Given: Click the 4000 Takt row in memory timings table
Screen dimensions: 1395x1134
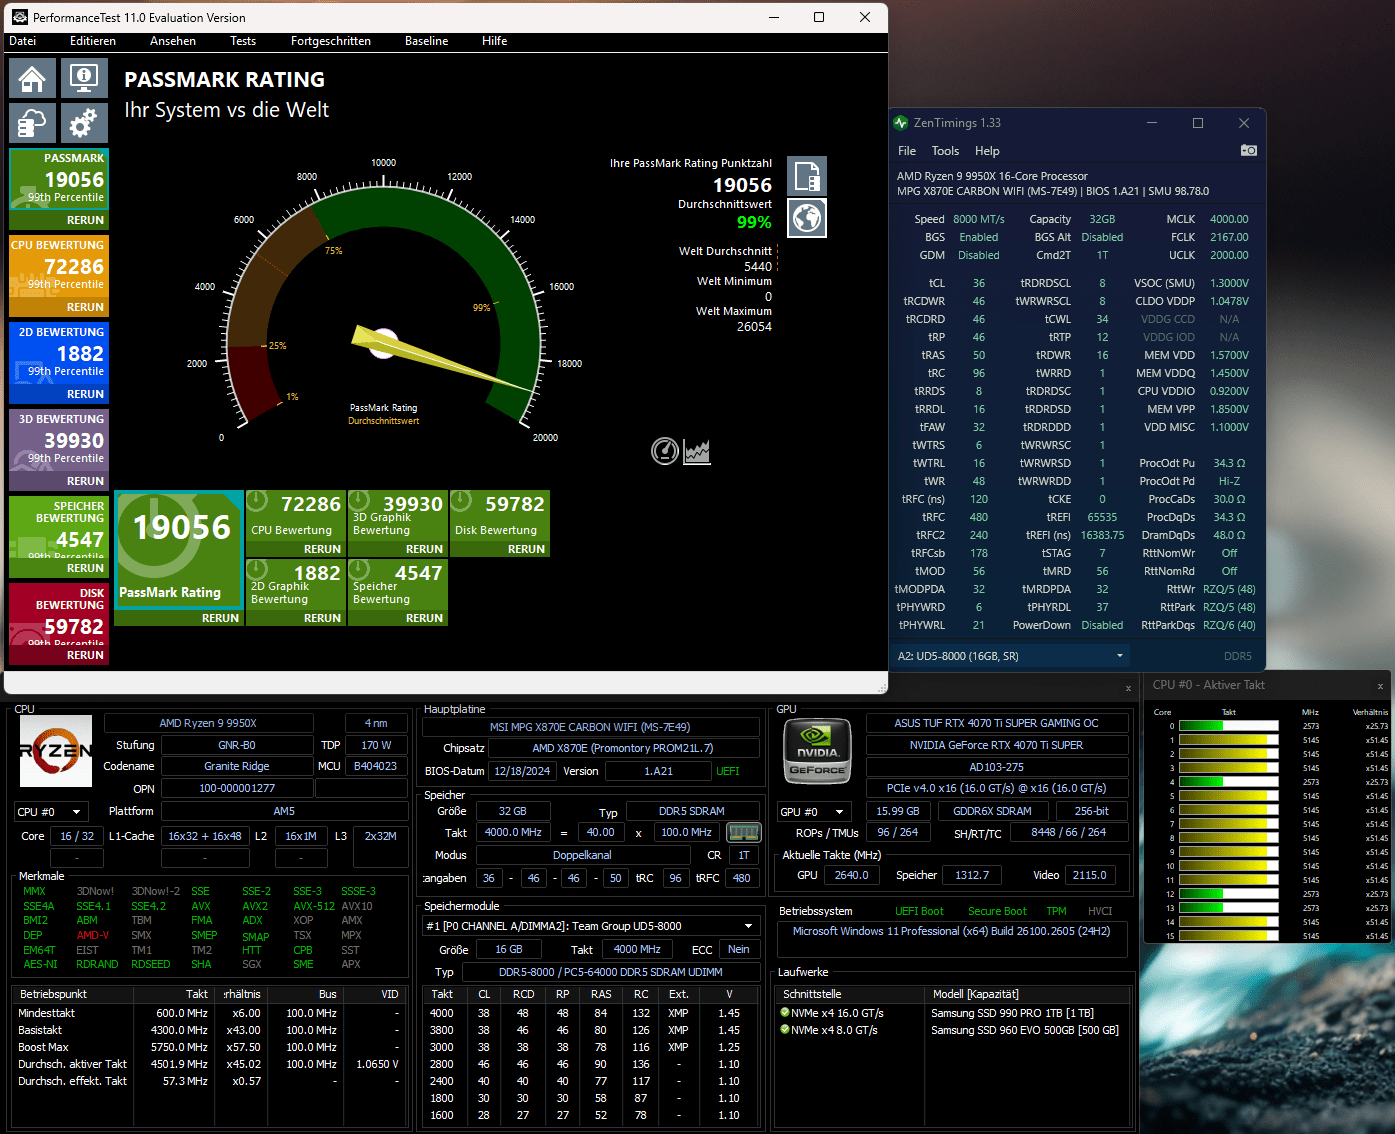Looking at the screenshot, I should (x=591, y=1013).
